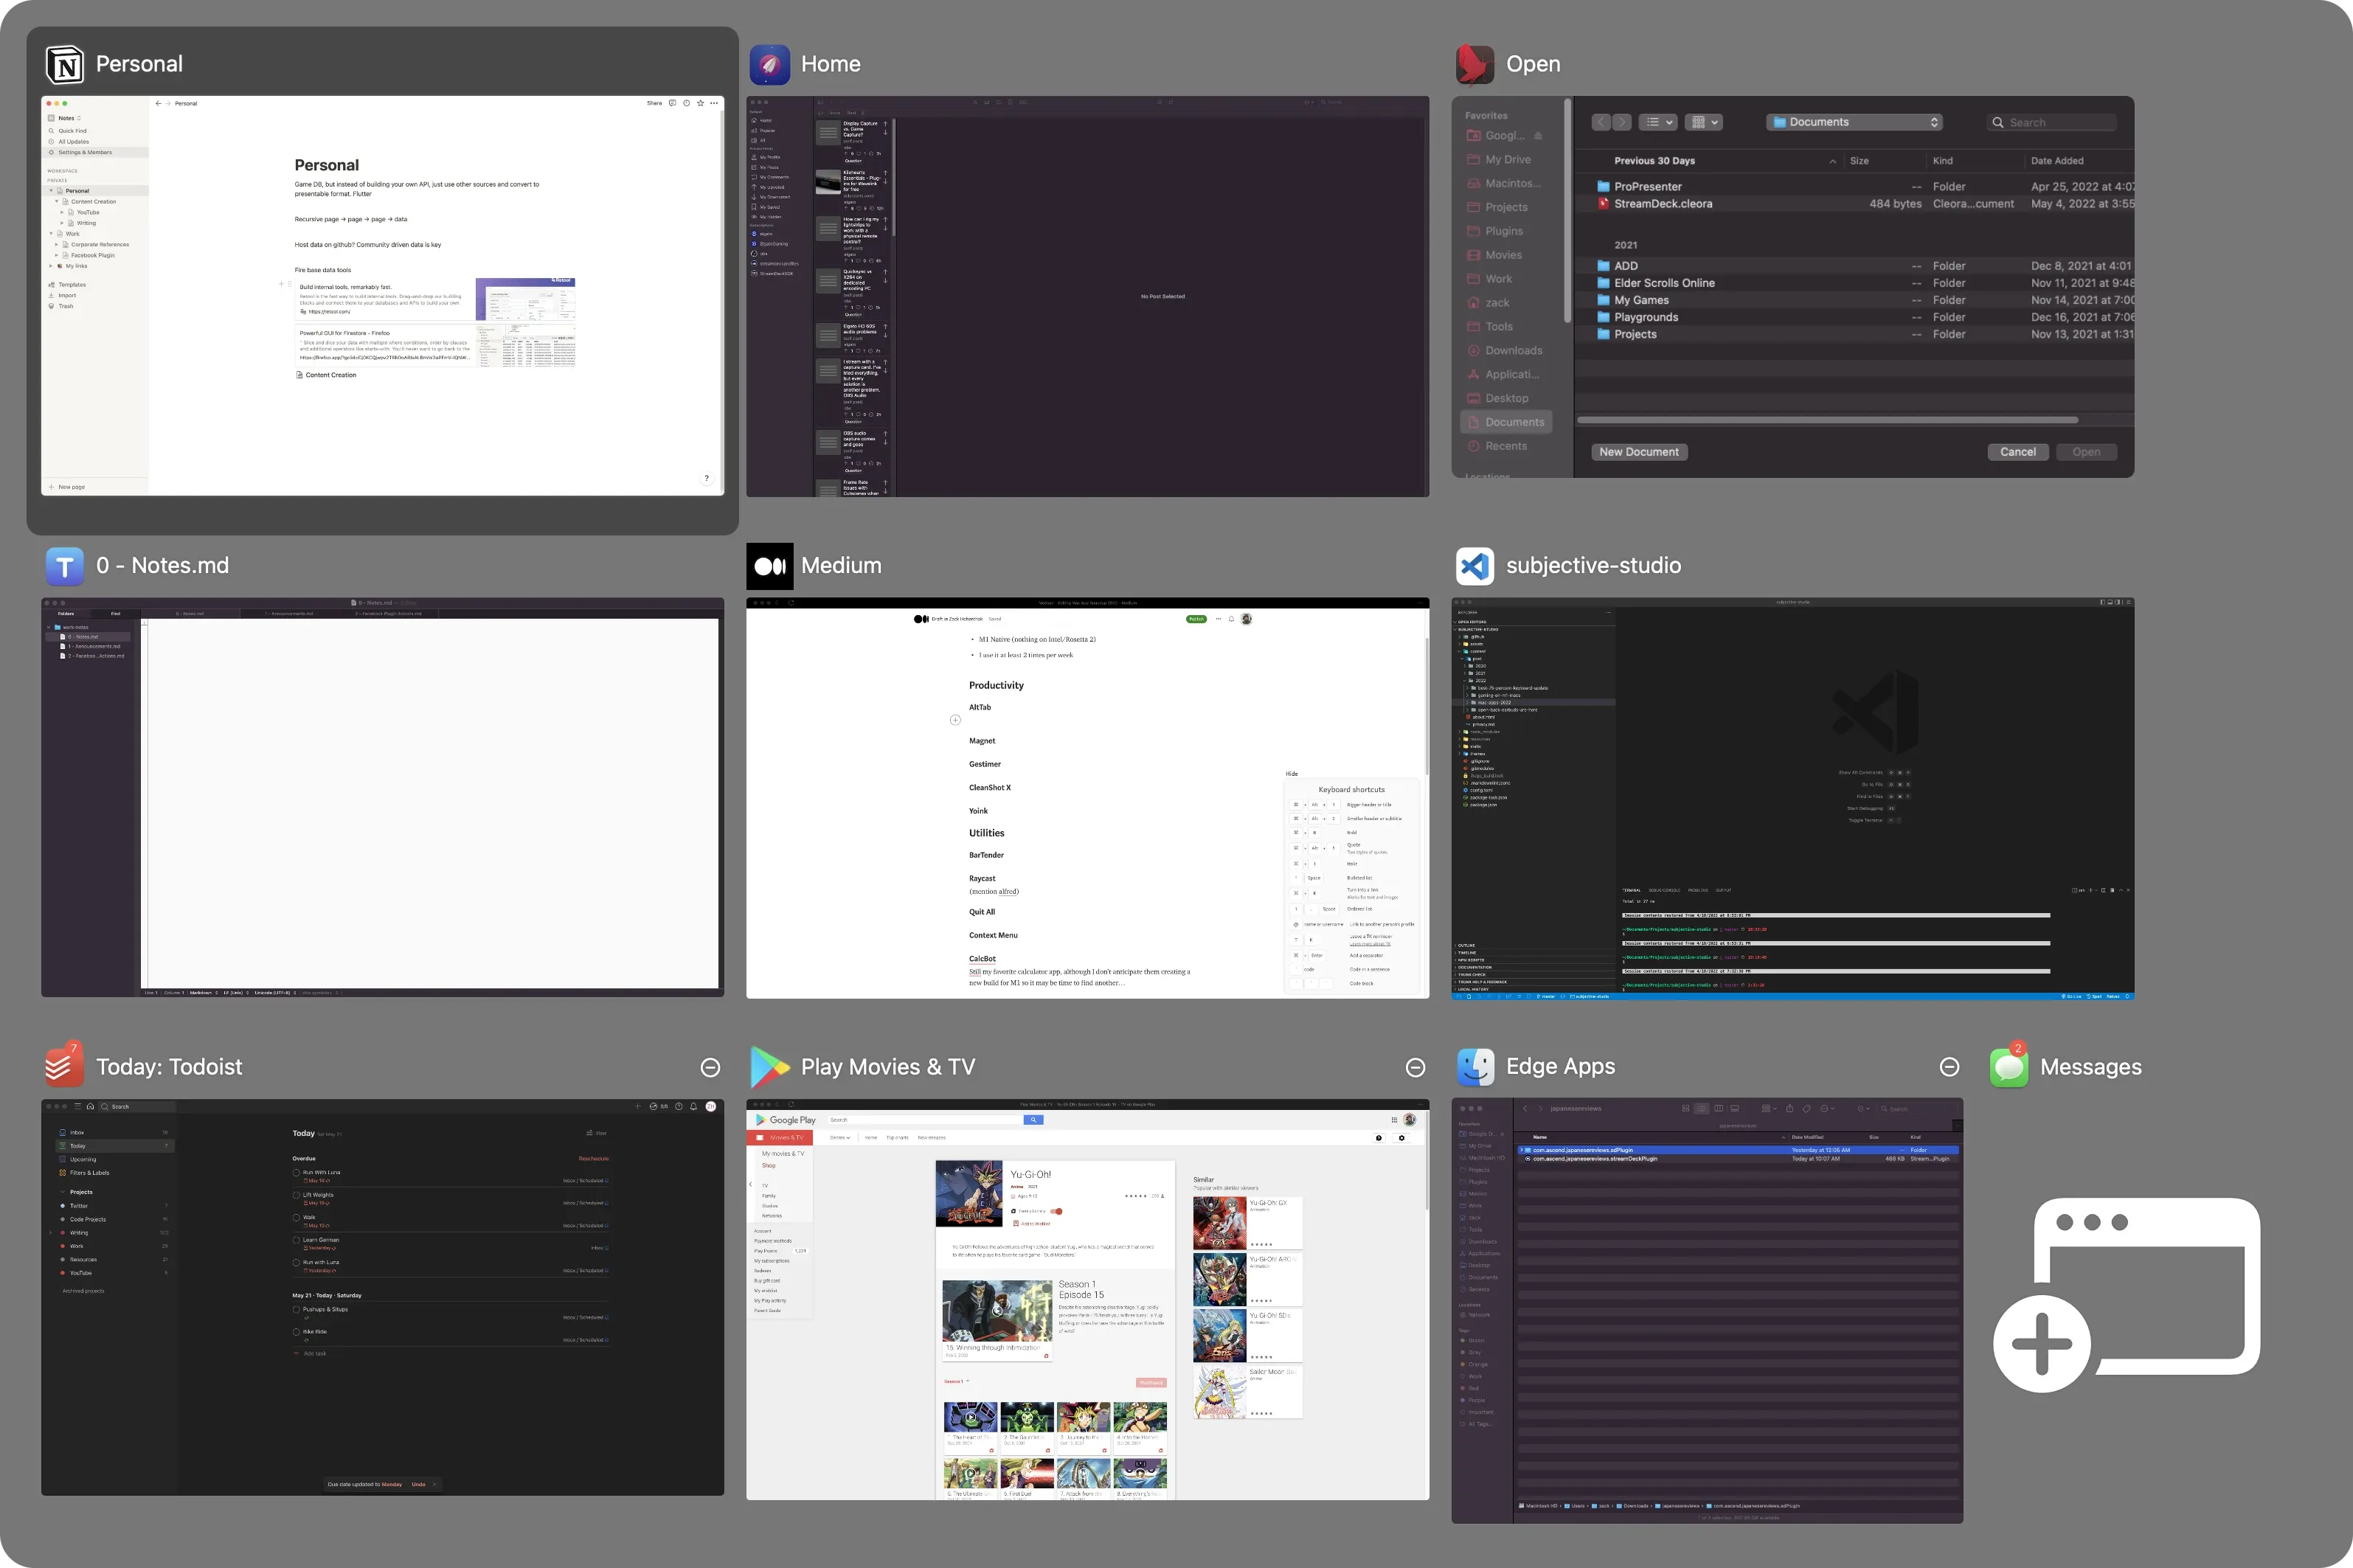Toggle the Family Library switch for Yu-Gi-Oh!

coord(1056,1211)
